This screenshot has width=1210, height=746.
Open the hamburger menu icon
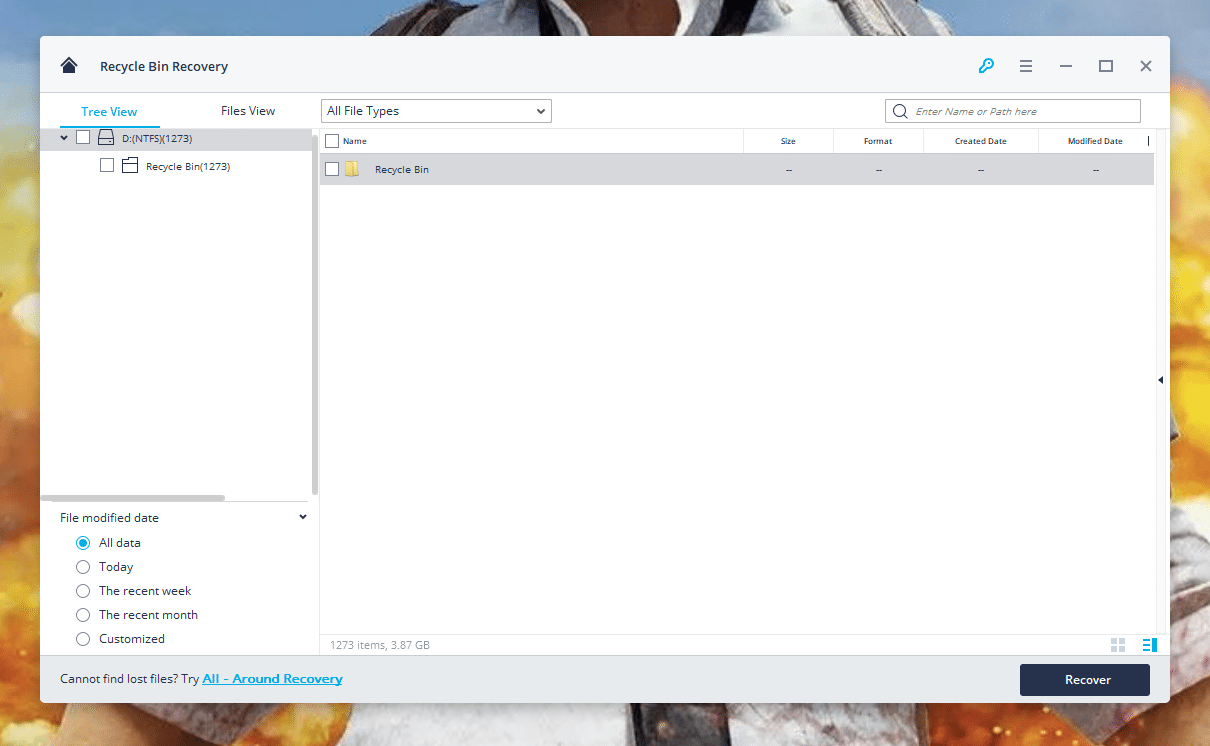[1026, 66]
